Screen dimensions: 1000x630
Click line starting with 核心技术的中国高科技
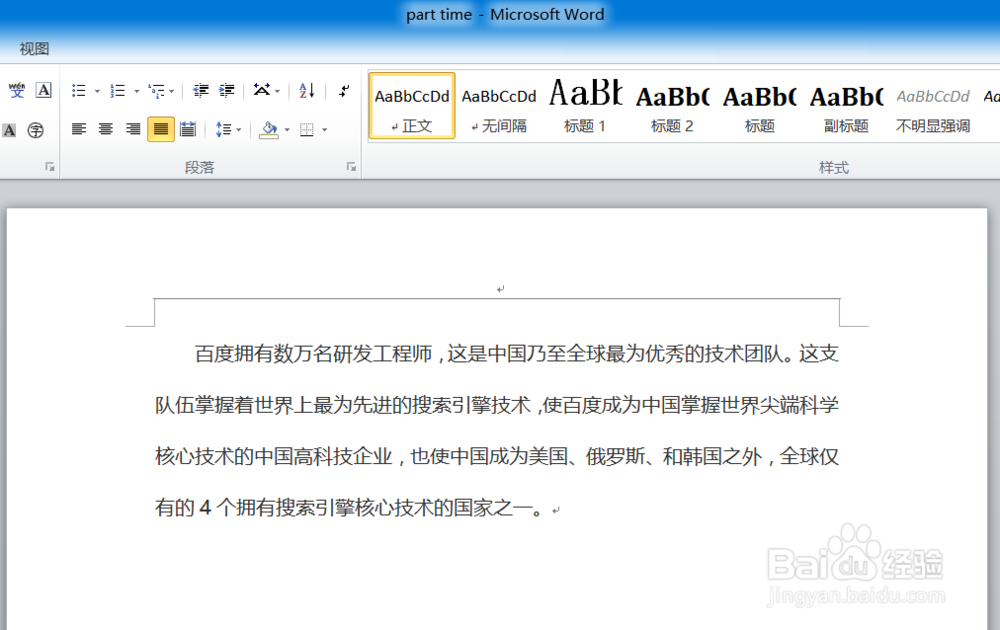(497, 457)
